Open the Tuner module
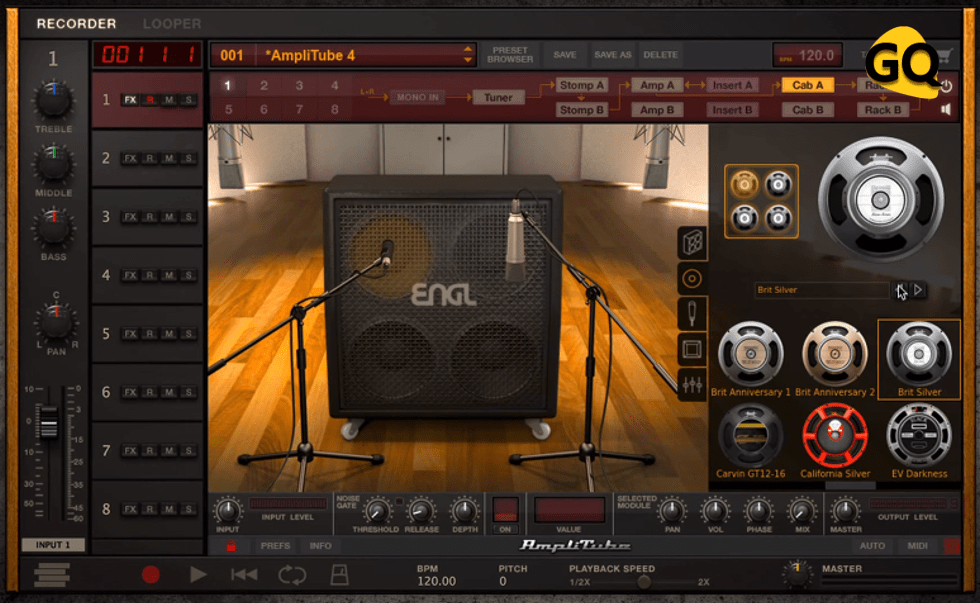The height and width of the screenshot is (603, 980). point(498,97)
